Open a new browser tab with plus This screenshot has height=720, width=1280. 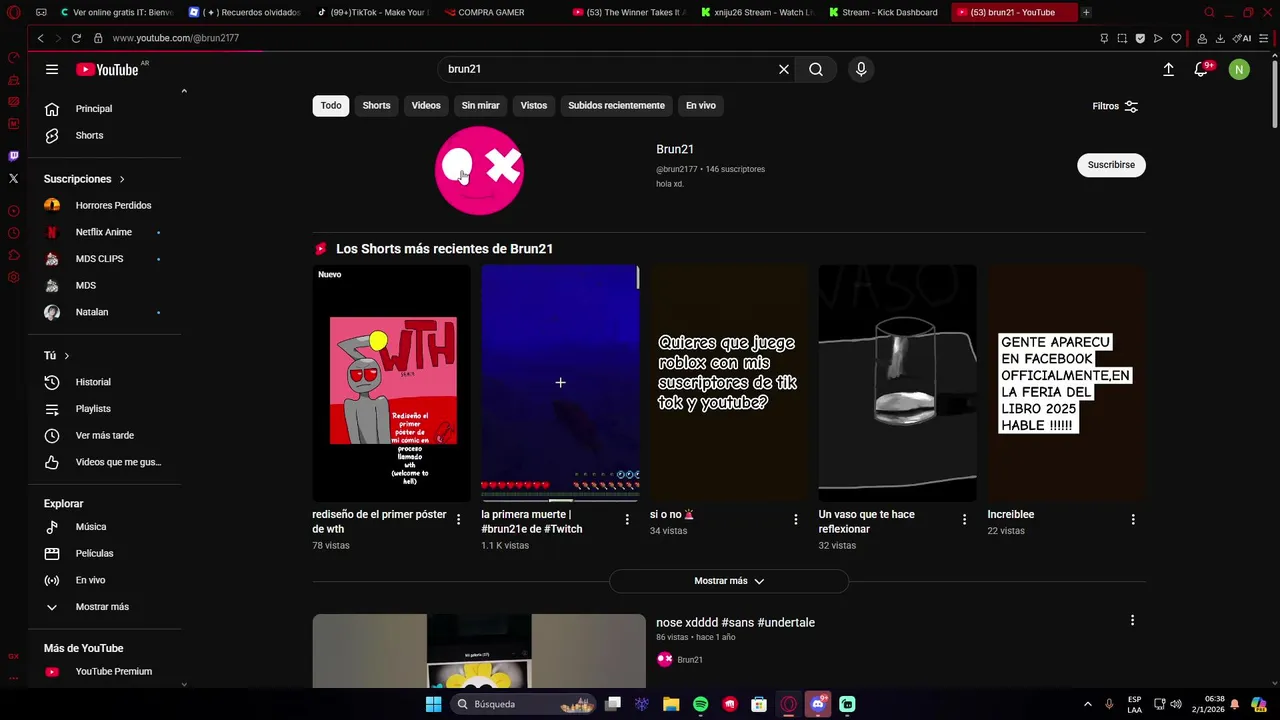coord(1086,12)
